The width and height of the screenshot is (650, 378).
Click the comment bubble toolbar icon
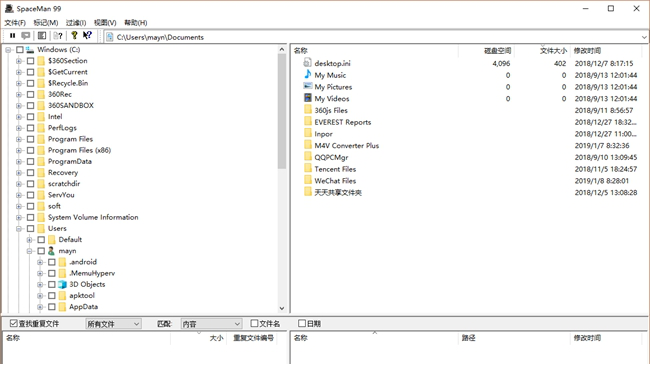(x=25, y=36)
